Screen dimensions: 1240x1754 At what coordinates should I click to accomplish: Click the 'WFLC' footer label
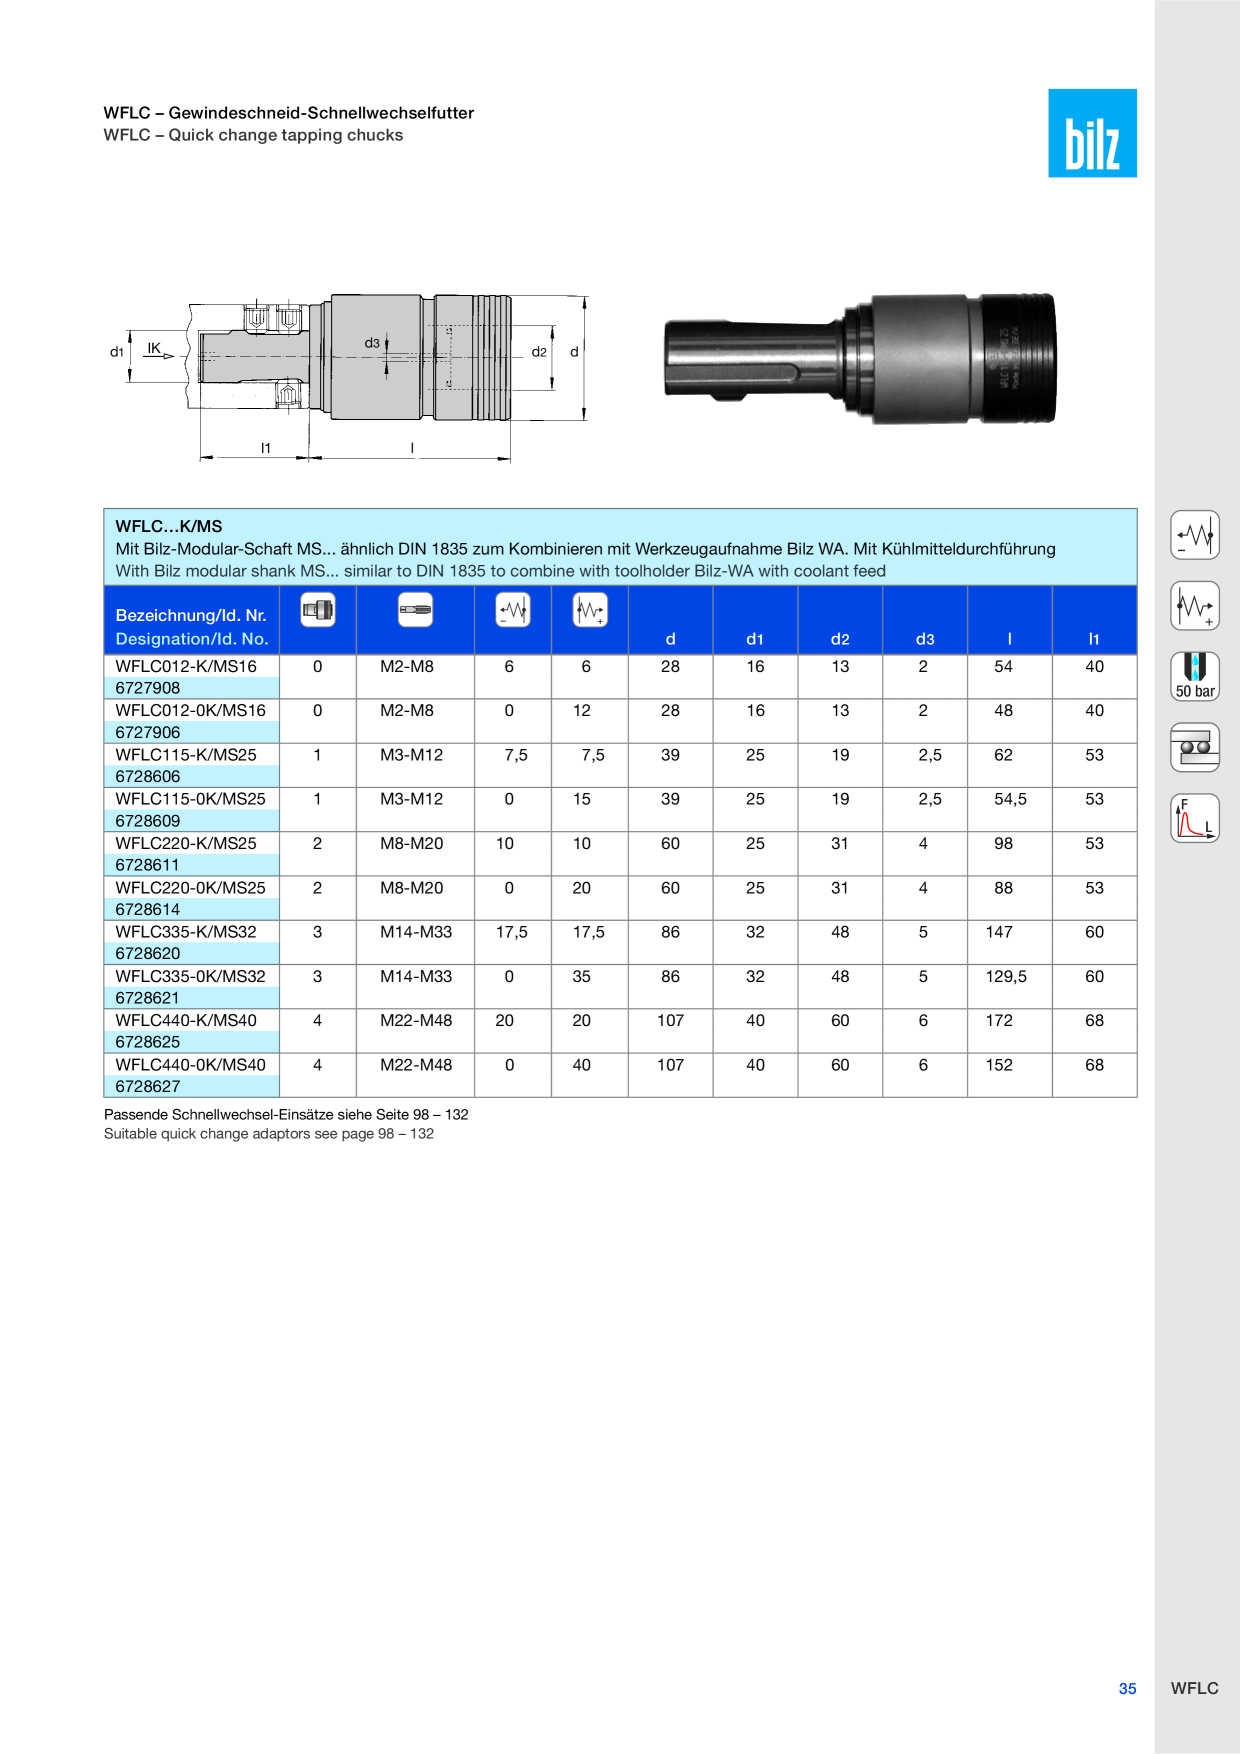tap(1194, 1688)
